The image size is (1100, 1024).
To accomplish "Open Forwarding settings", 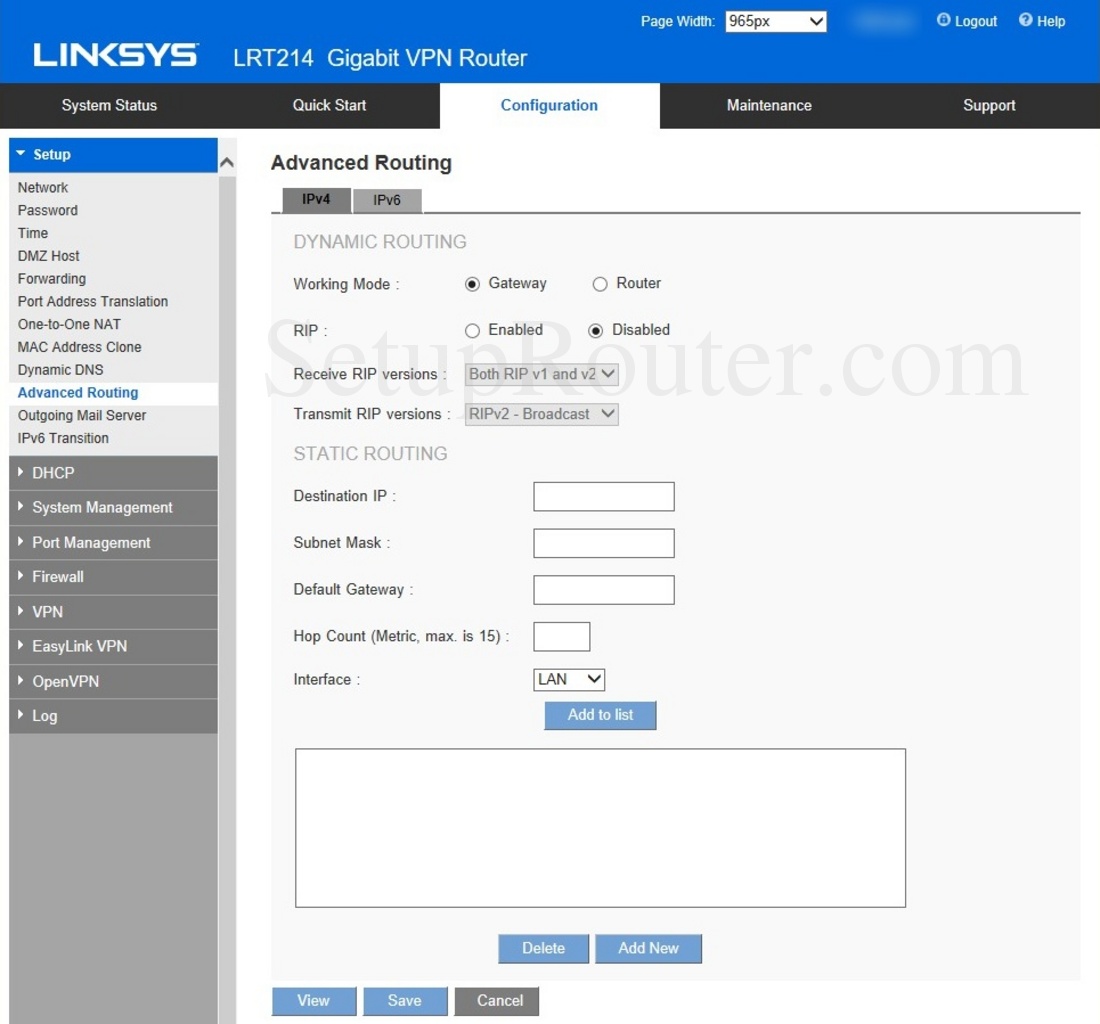I will pos(52,279).
